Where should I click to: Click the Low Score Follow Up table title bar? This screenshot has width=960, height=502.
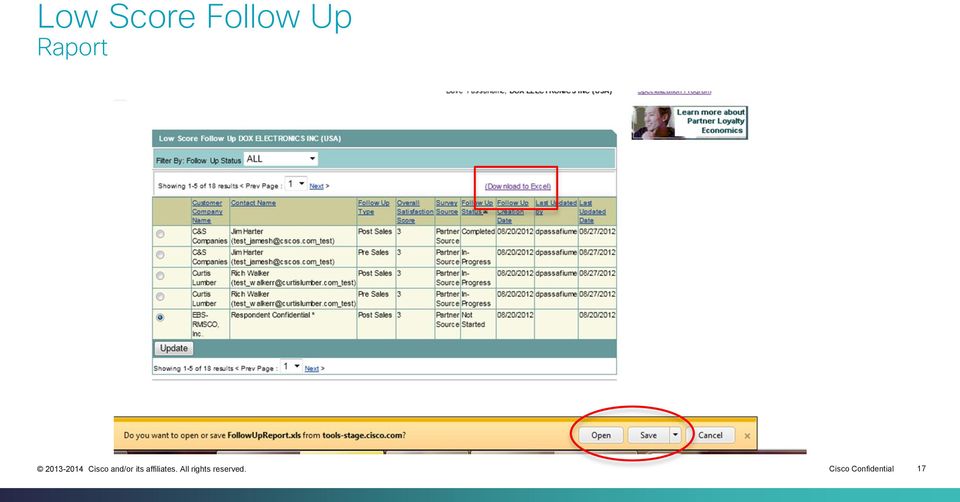(384, 138)
